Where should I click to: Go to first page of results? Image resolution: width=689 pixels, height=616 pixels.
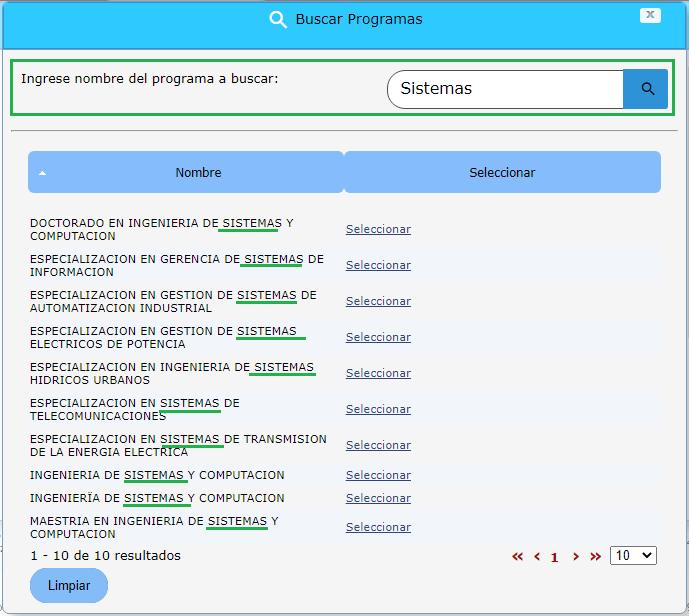click(517, 557)
